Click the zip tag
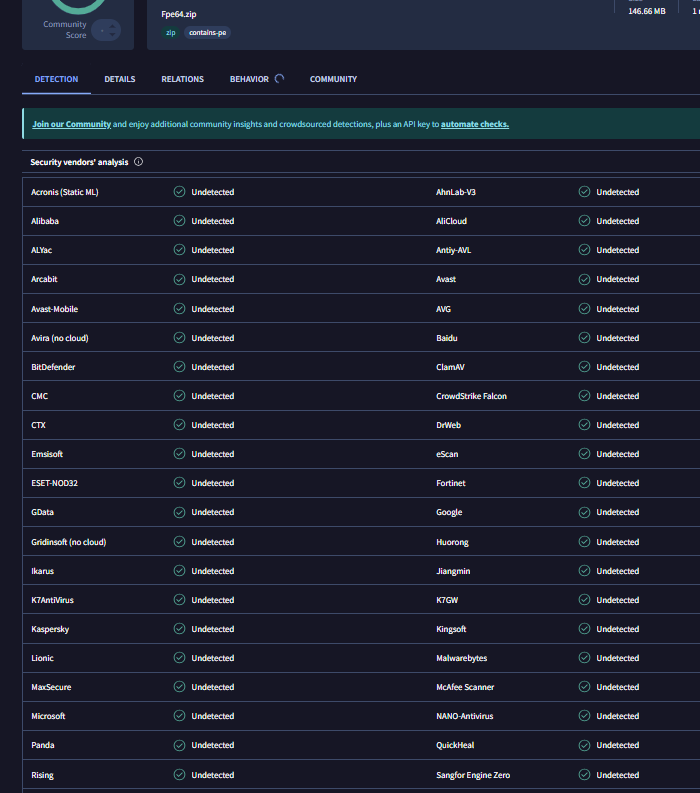 [171, 33]
